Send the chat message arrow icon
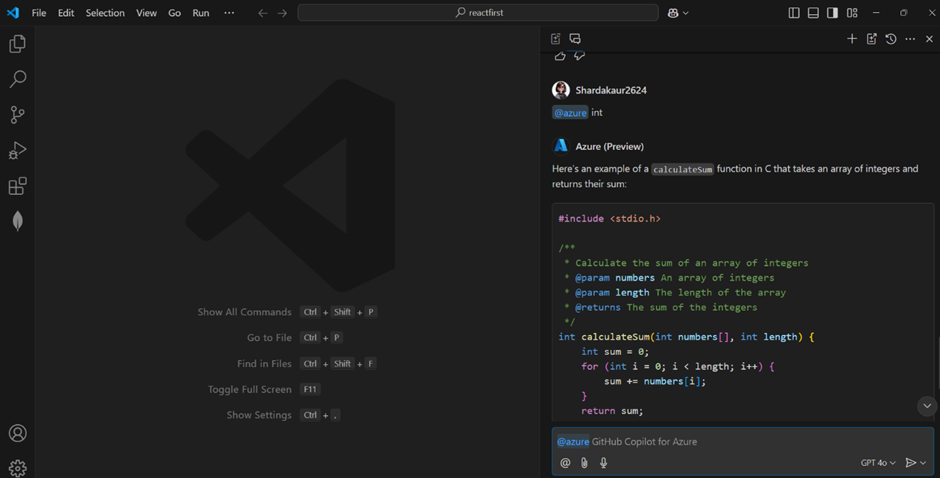 click(x=911, y=462)
